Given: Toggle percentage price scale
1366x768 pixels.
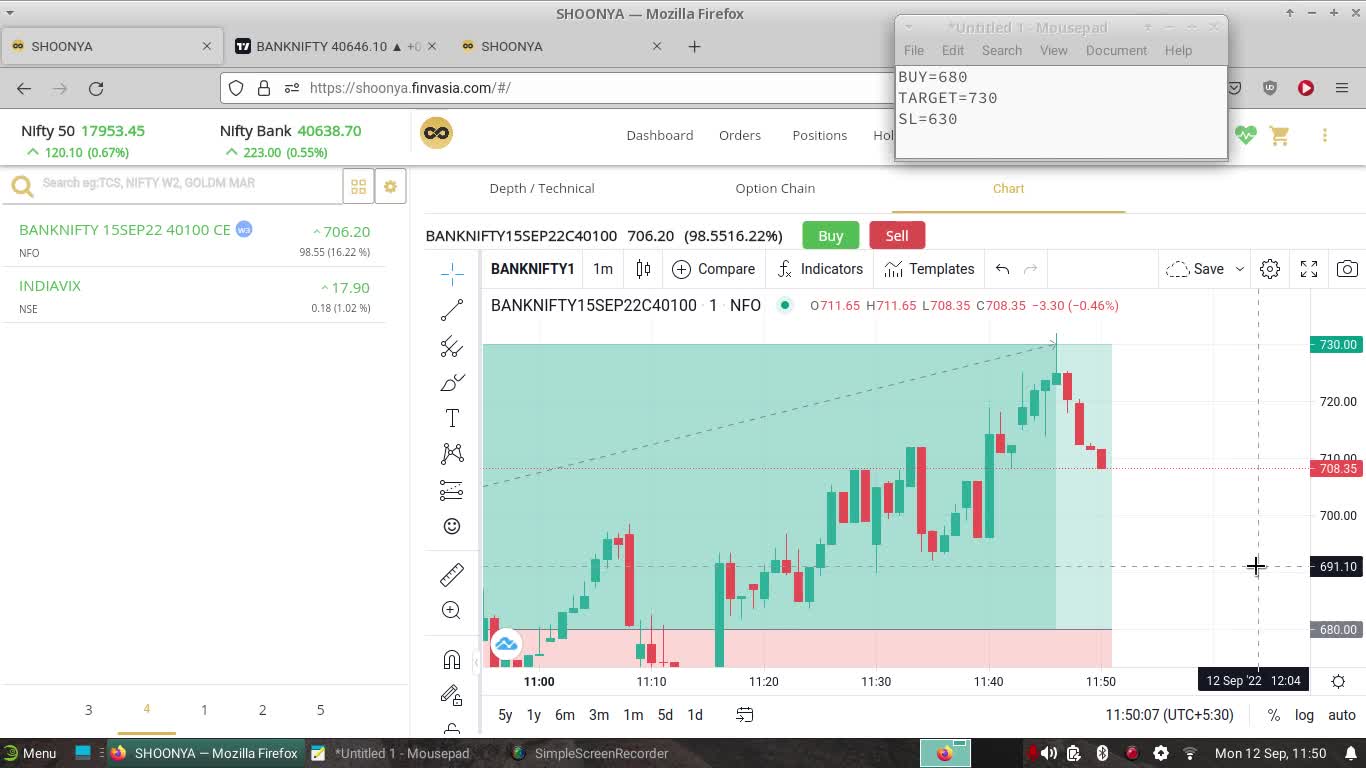Looking at the screenshot, I should click(x=1273, y=715).
